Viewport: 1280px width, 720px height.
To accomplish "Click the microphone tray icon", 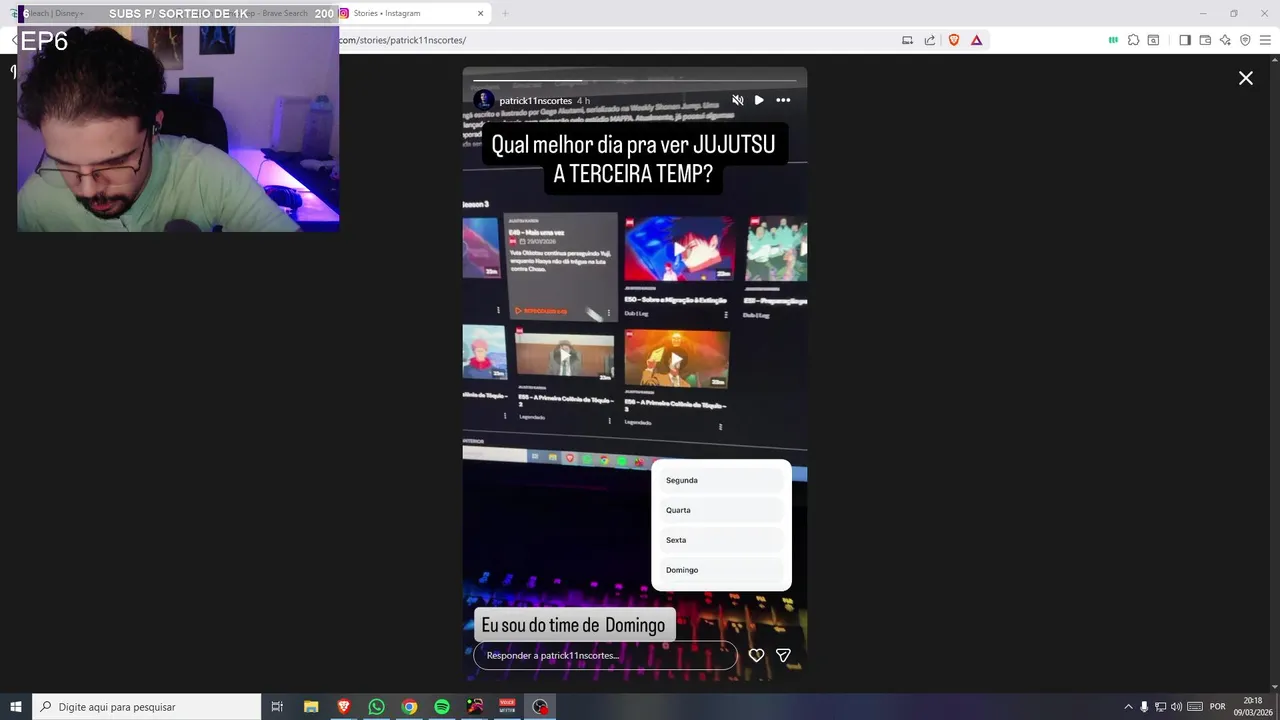I will coord(1144,707).
